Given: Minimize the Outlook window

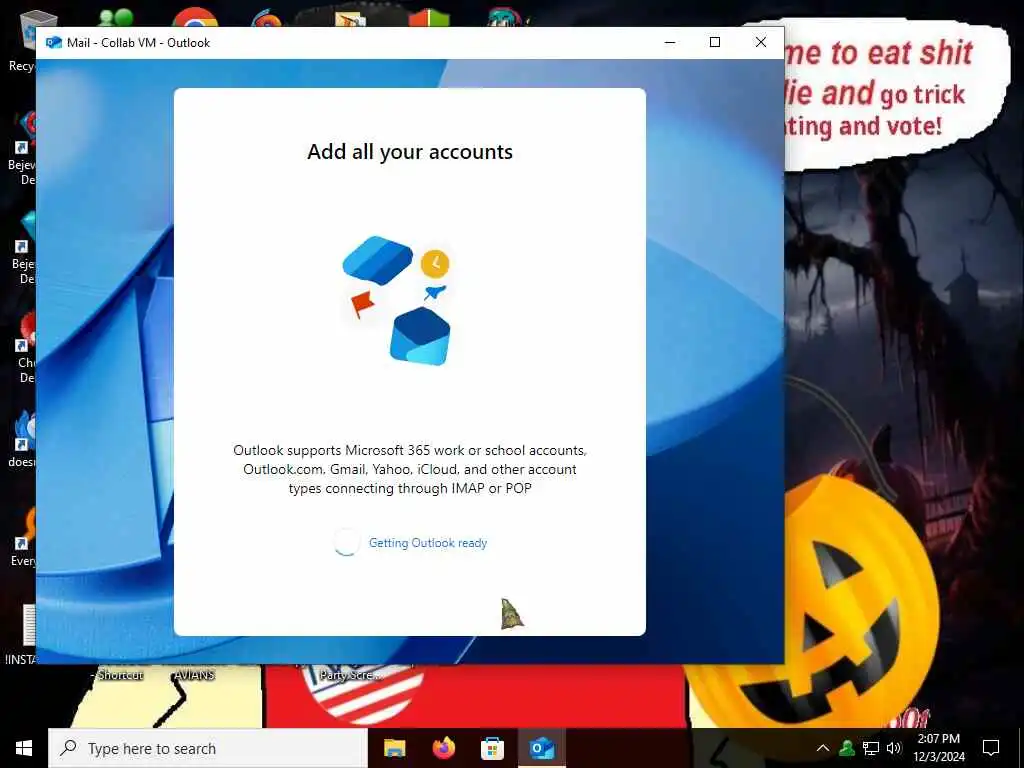Looking at the screenshot, I should [670, 42].
